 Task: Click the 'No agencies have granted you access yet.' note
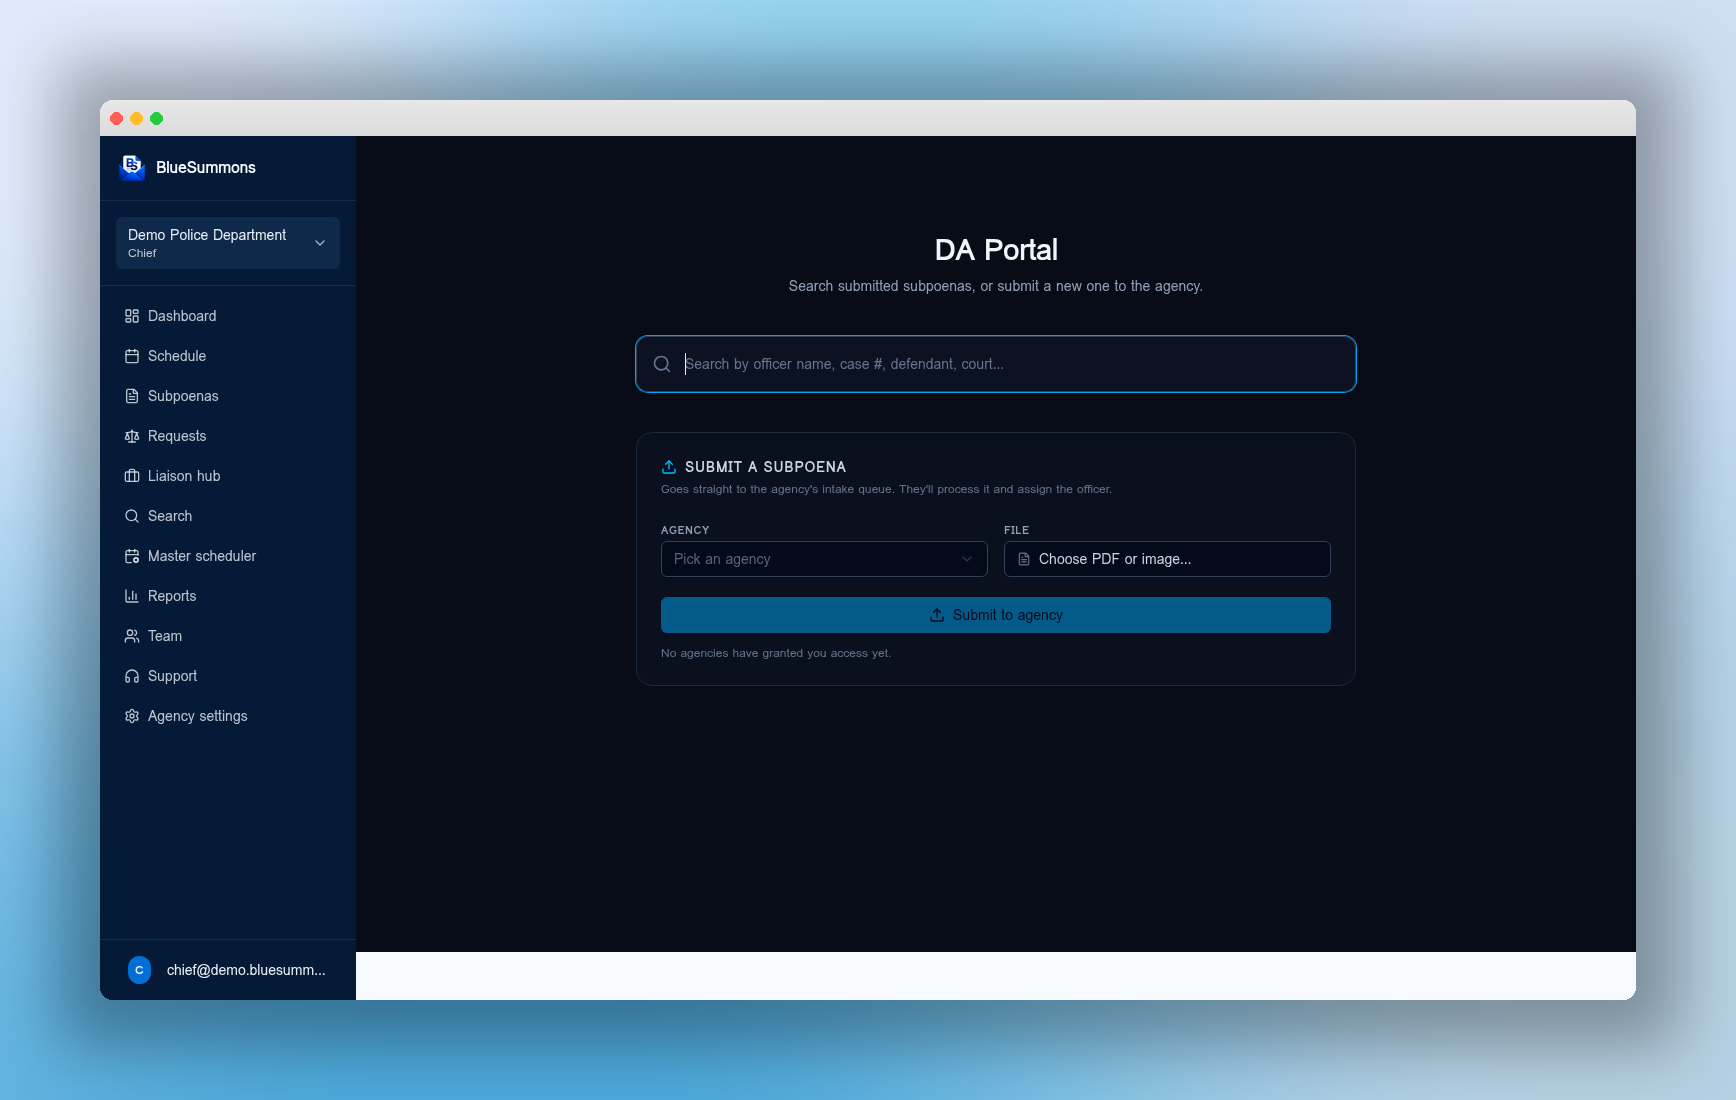(x=776, y=653)
